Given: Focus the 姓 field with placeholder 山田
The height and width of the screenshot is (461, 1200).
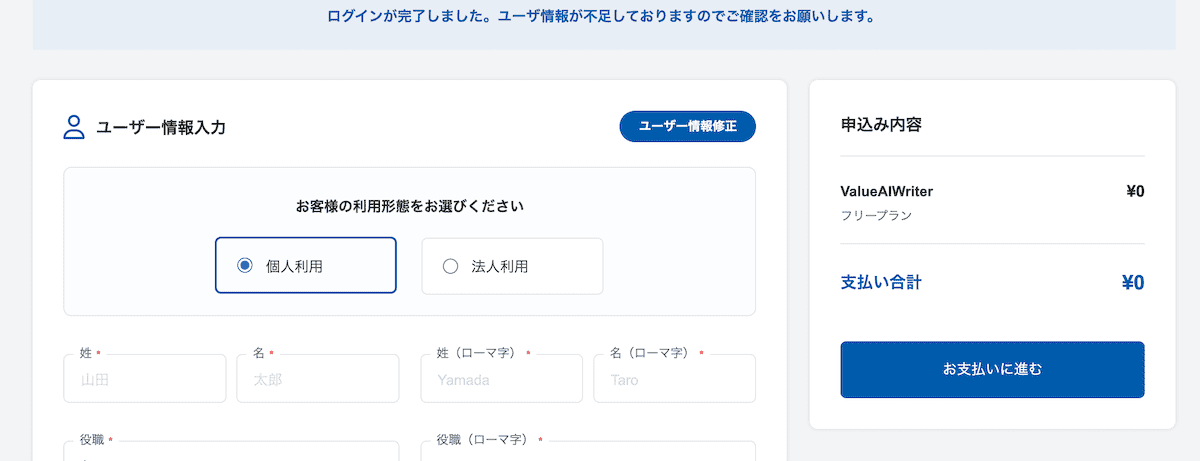Looking at the screenshot, I should point(144,380).
